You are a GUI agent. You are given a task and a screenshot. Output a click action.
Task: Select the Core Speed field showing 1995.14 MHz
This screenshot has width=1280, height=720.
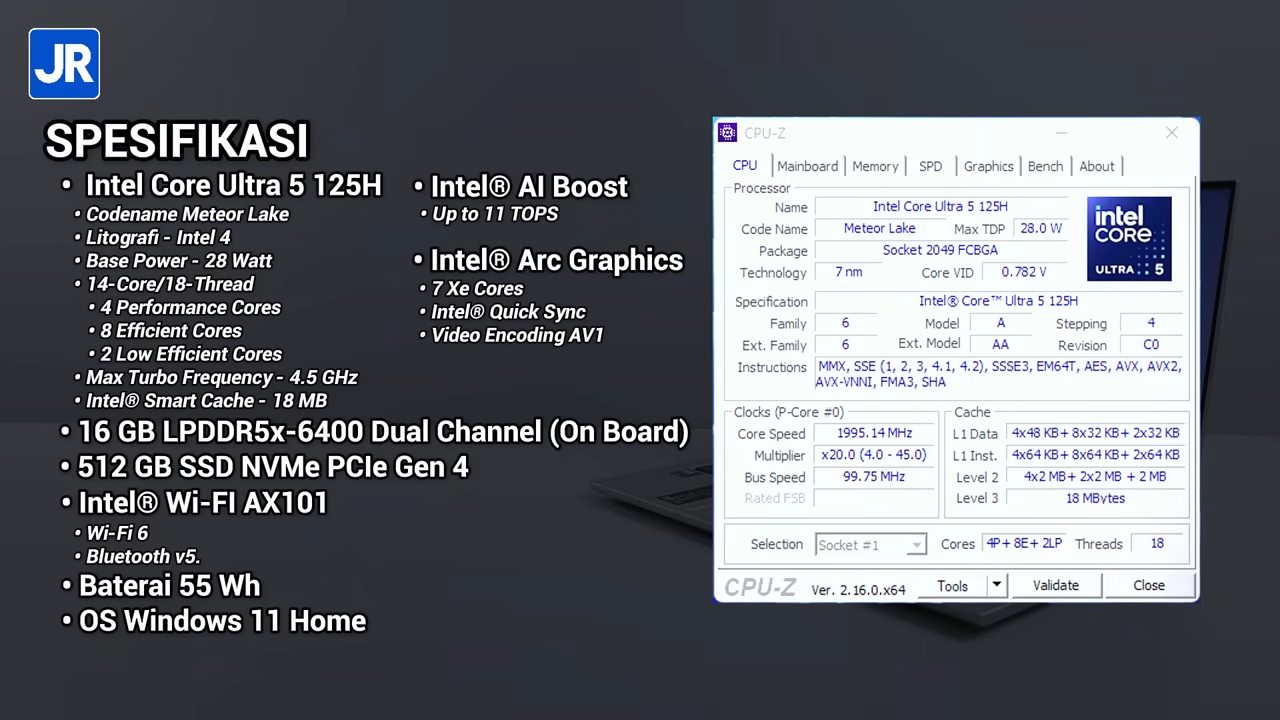(874, 433)
